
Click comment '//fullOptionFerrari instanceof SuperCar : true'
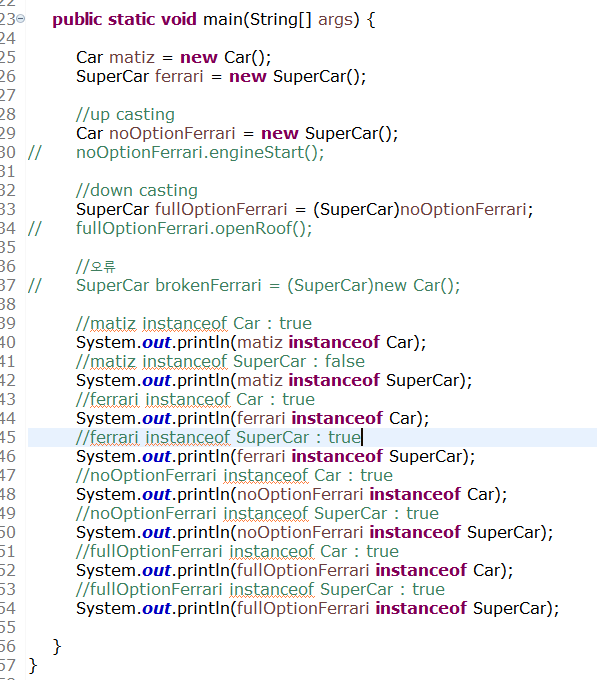pos(261,589)
